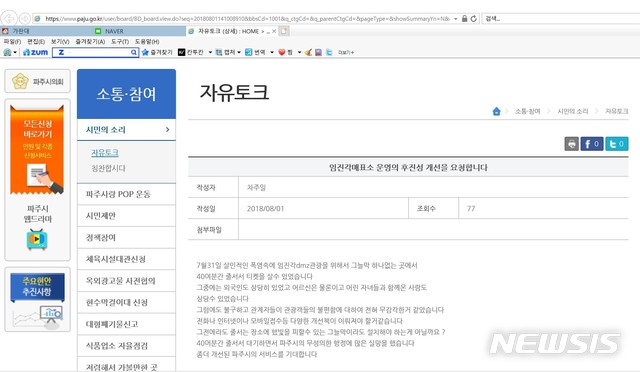Image resolution: width=640 pixels, height=372 pixels.
Task: Click the 소통·참여 blue sidebar header
Action: [126, 94]
